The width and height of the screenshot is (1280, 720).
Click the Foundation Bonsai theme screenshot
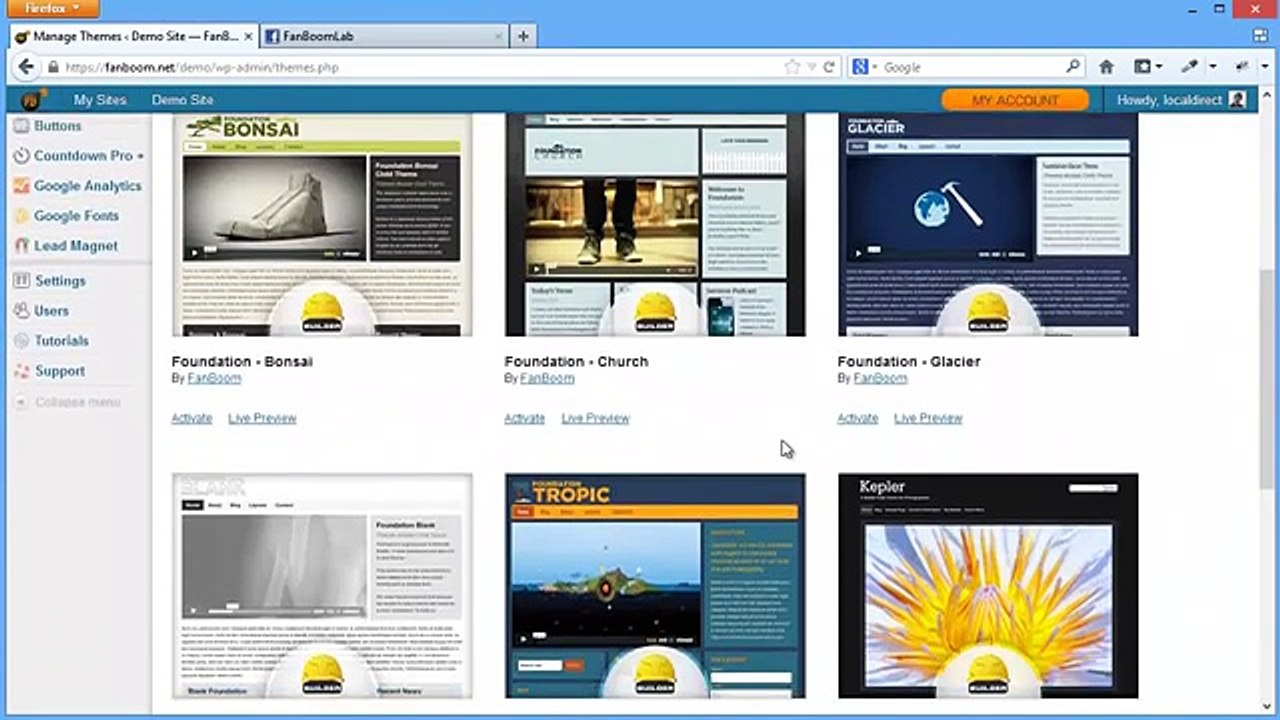click(x=322, y=225)
